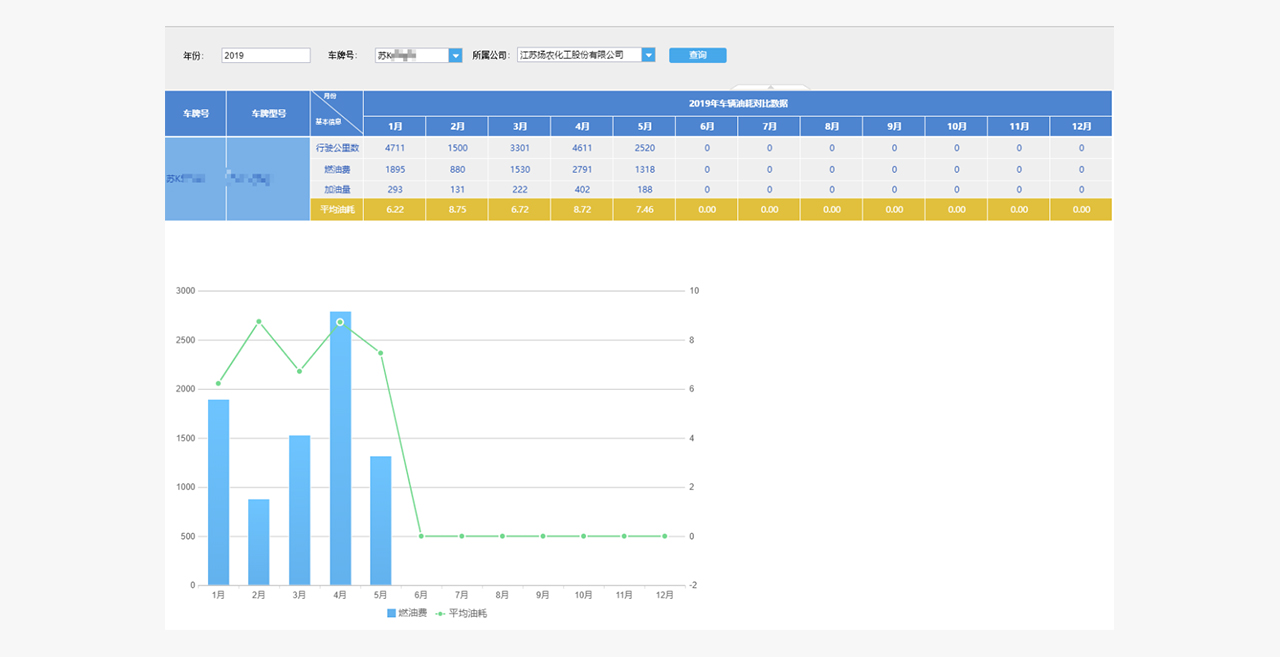The image size is (1280, 657).
Task: Toggle the 平均油耗 legend series
Action: pyautogui.click(x=461, y=613)
